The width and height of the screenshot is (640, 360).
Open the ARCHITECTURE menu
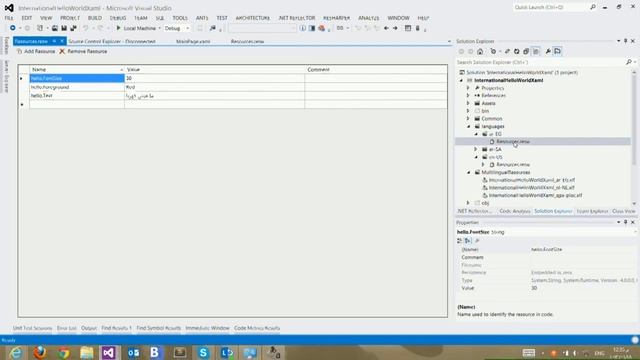[x=253, y=18]
